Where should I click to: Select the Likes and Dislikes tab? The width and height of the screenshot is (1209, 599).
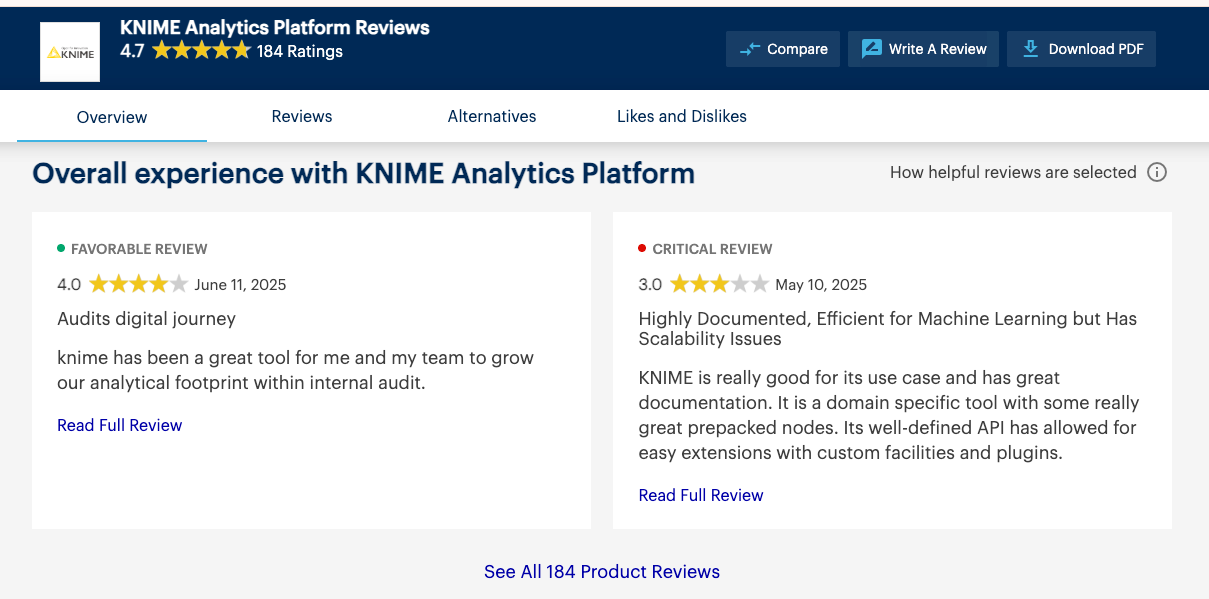[682, 116]
